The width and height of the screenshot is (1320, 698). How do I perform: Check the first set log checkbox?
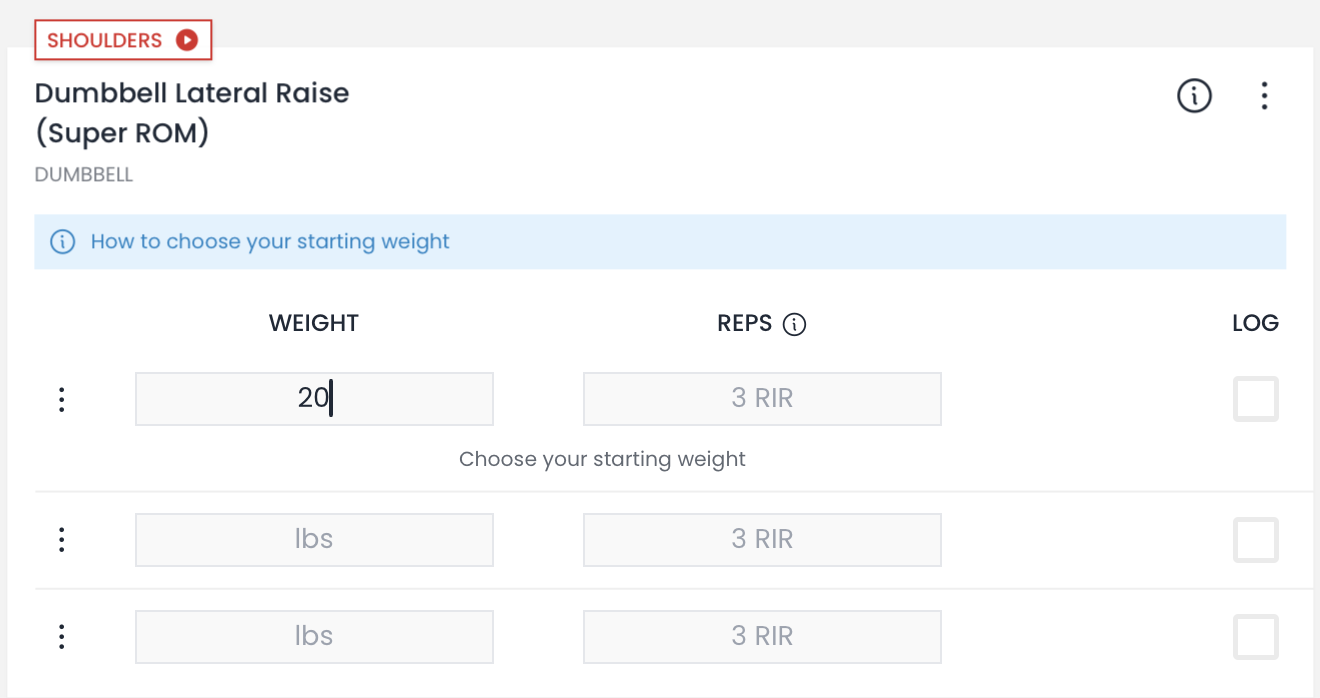[1255, 399]
